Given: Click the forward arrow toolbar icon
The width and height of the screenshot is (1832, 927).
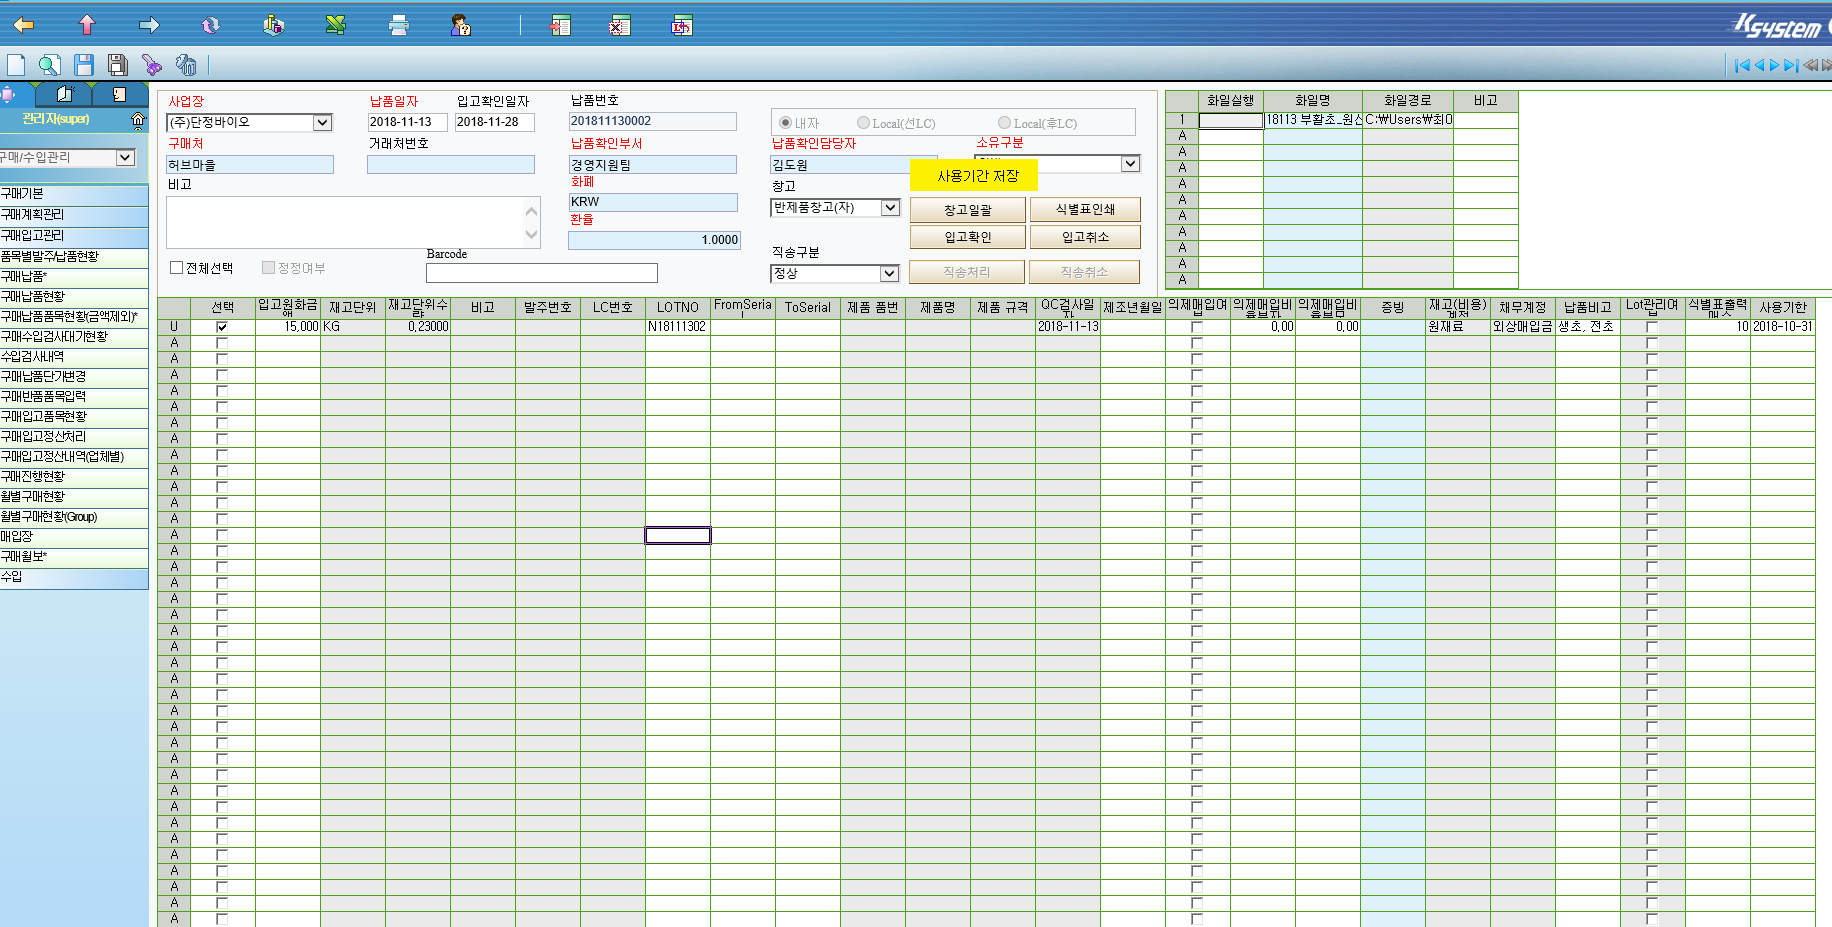Looking at the screenshot, I should click(x=149, y=25).
